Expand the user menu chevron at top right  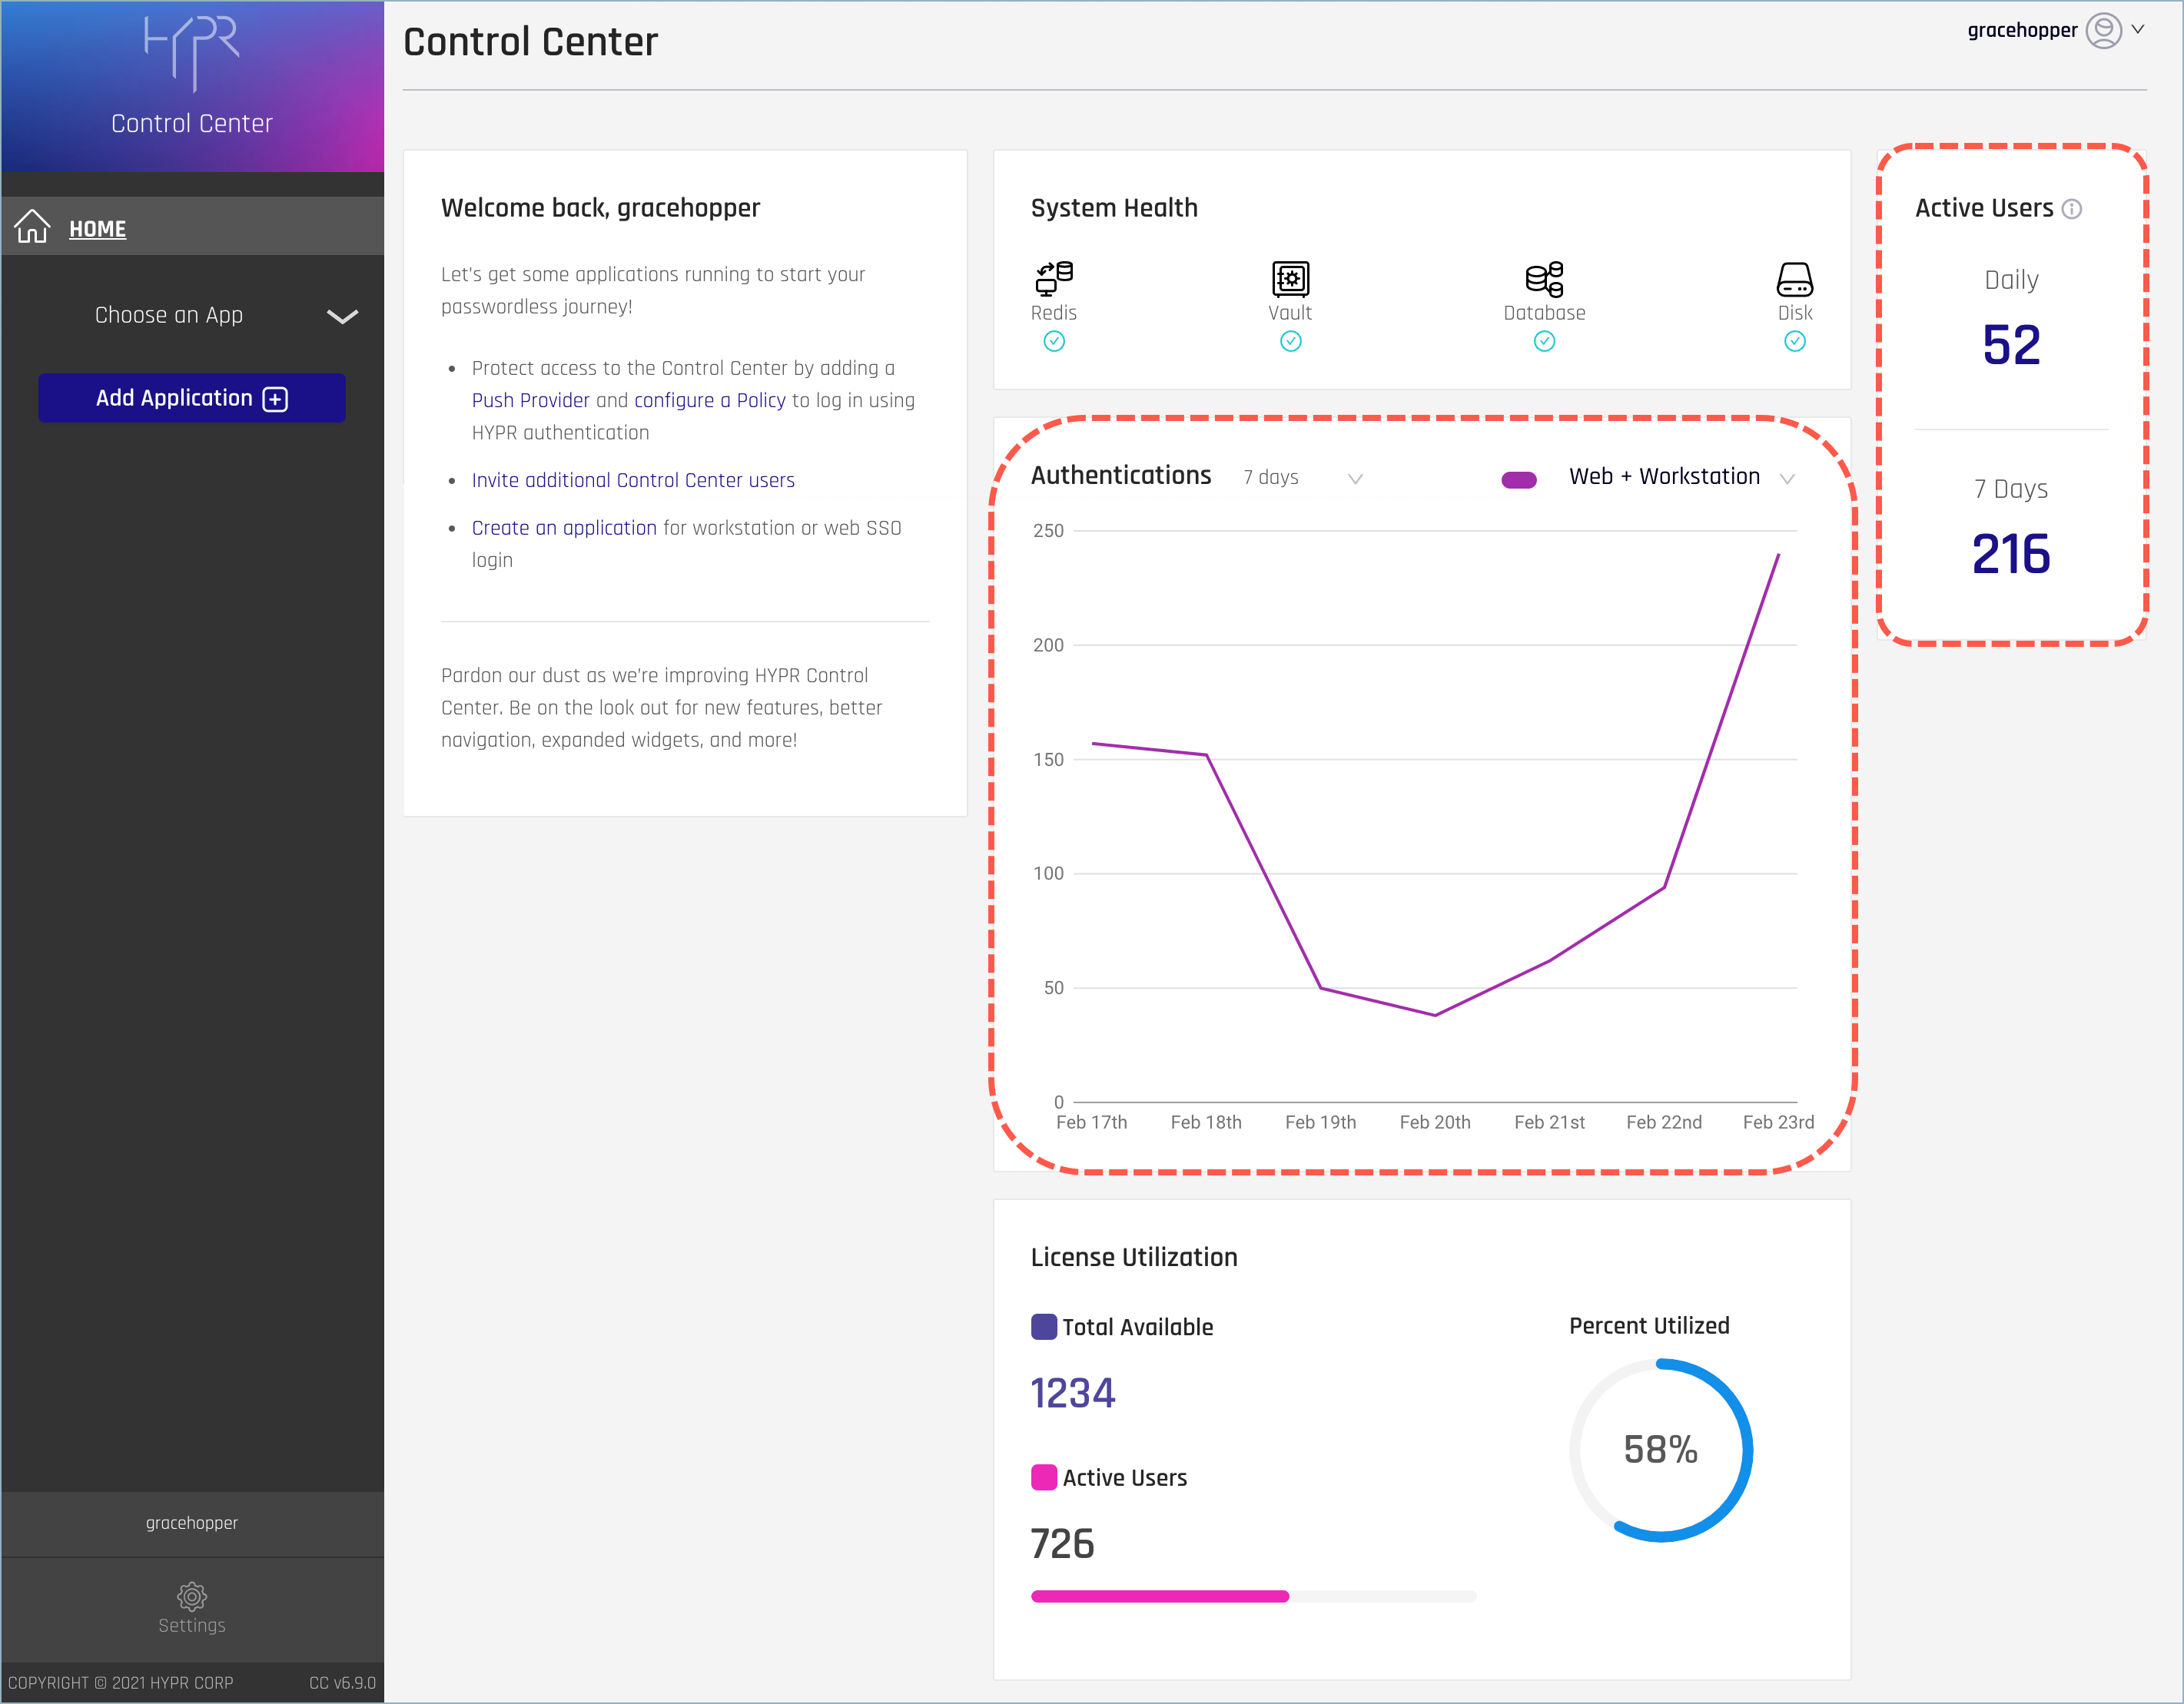click(2138, 30)
